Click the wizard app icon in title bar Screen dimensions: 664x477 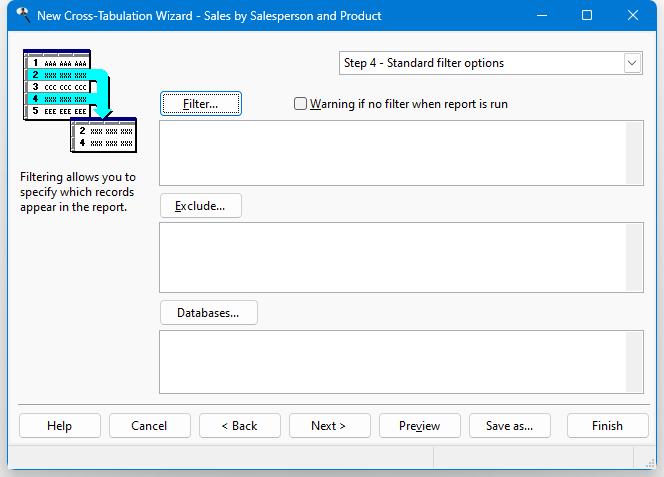[x=23, y=16]
